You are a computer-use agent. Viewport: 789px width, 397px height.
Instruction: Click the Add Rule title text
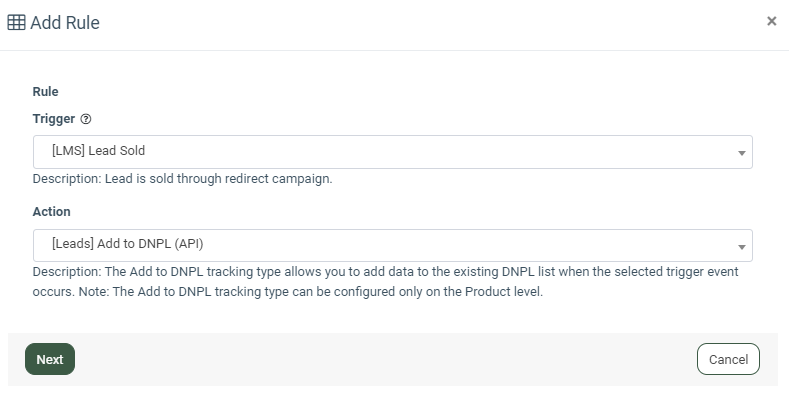pyautogui.click(x=65, y=23)
